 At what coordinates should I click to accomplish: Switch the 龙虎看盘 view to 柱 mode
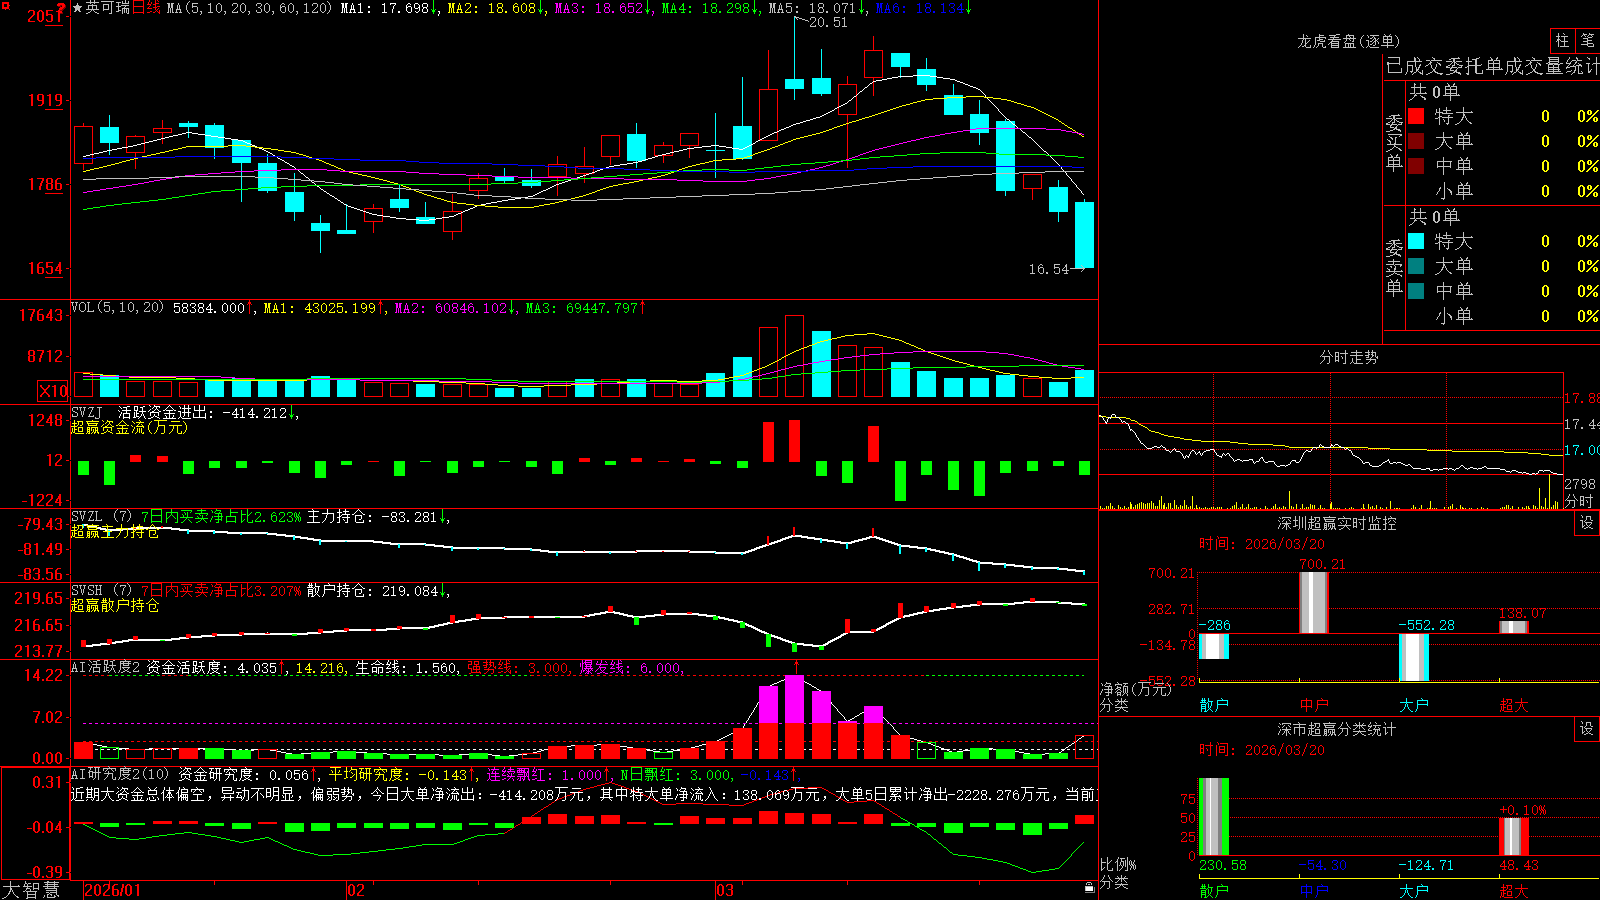click(x=1562, y=41)
